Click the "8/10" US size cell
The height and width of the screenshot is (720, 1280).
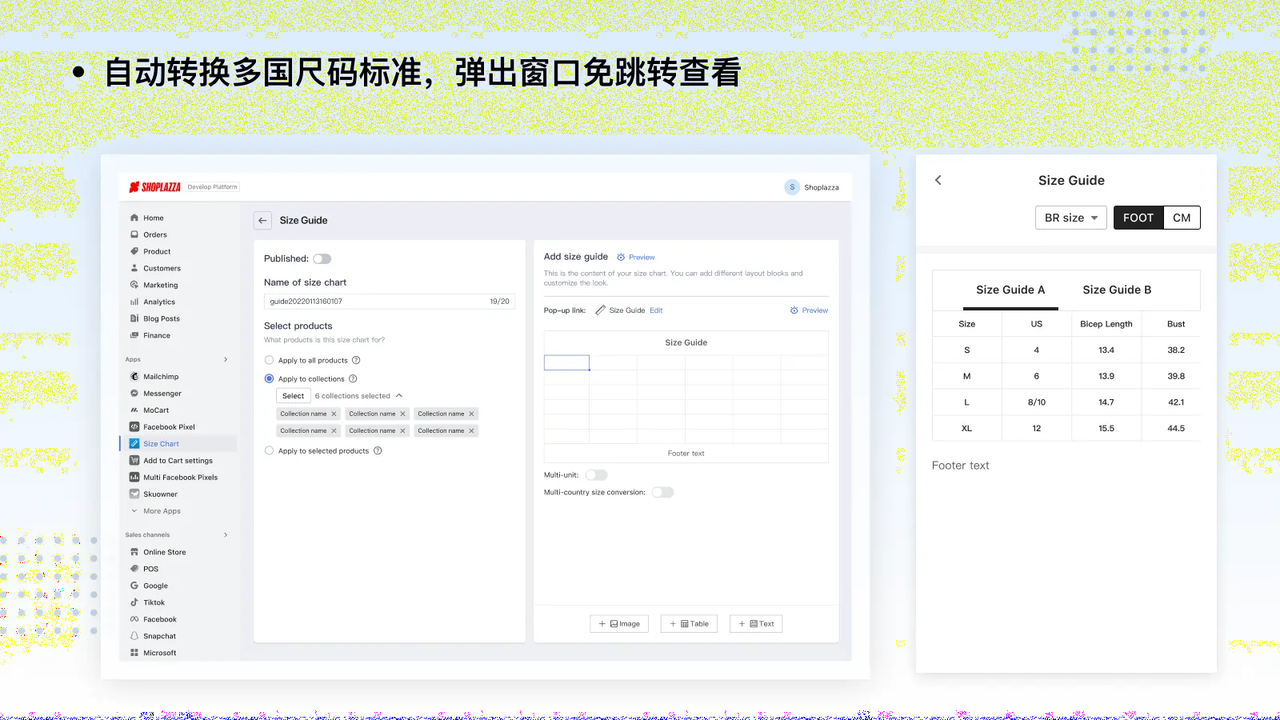click(x=1036, y=402)
